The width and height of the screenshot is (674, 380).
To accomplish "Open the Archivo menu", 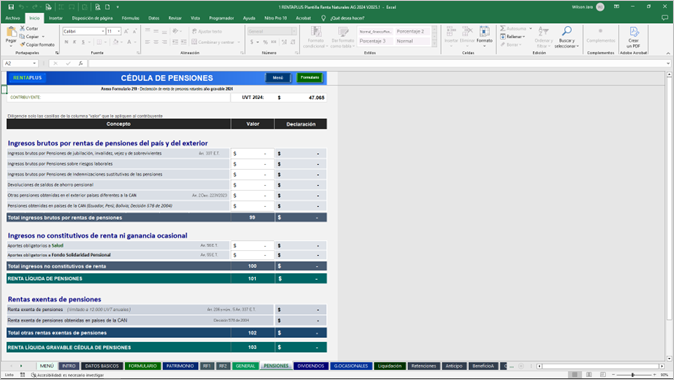I will 12,18.
